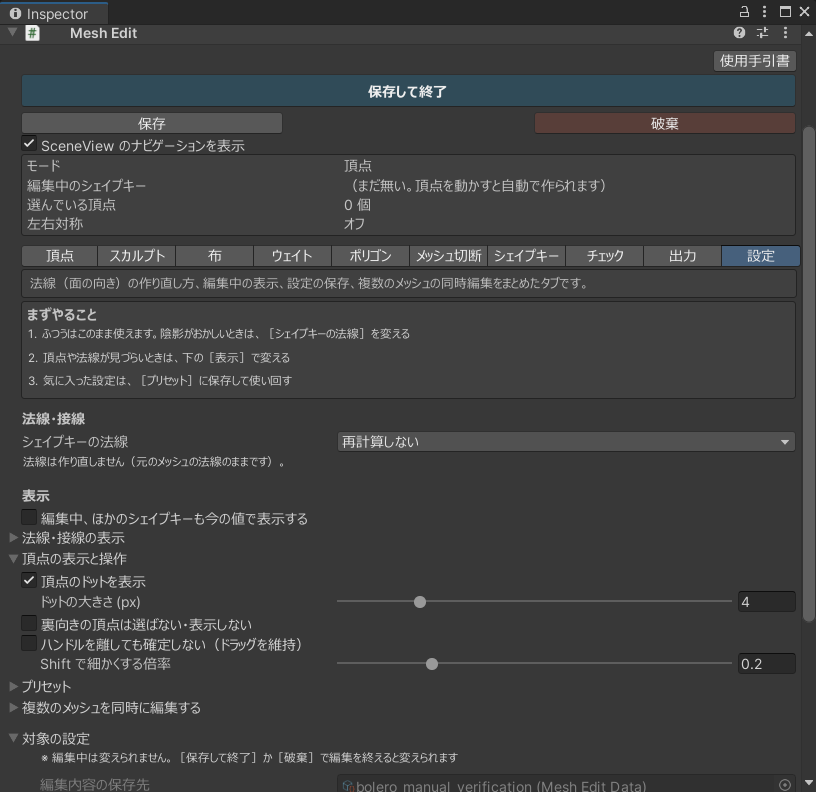
Task: Adjust the ドットの大きさ (px) slider
Action: [534, 602]
